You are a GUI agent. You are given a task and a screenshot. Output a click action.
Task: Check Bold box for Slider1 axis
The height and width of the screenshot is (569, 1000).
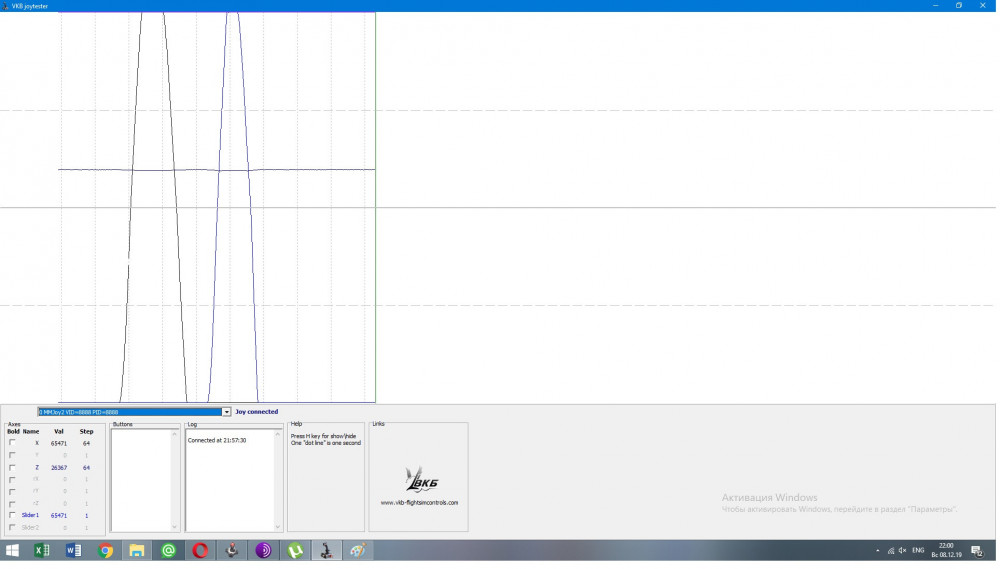(x=12, y=515)
